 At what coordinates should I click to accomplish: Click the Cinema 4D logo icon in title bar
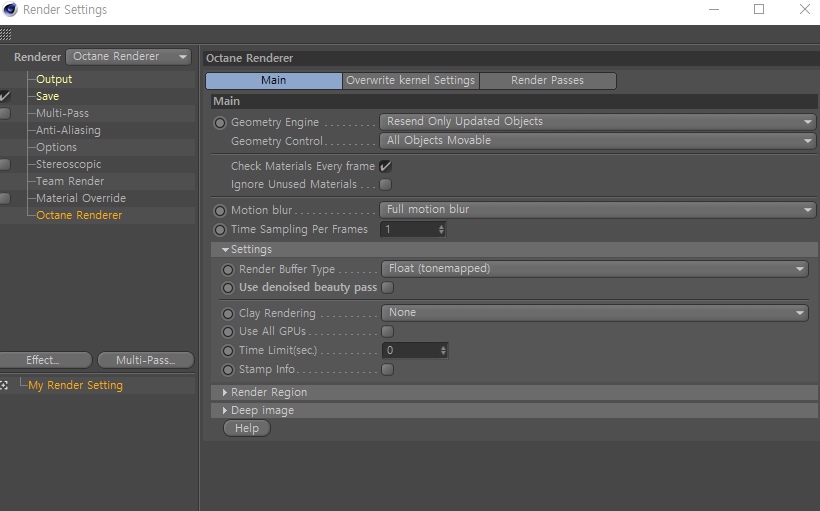pos(10,9)
